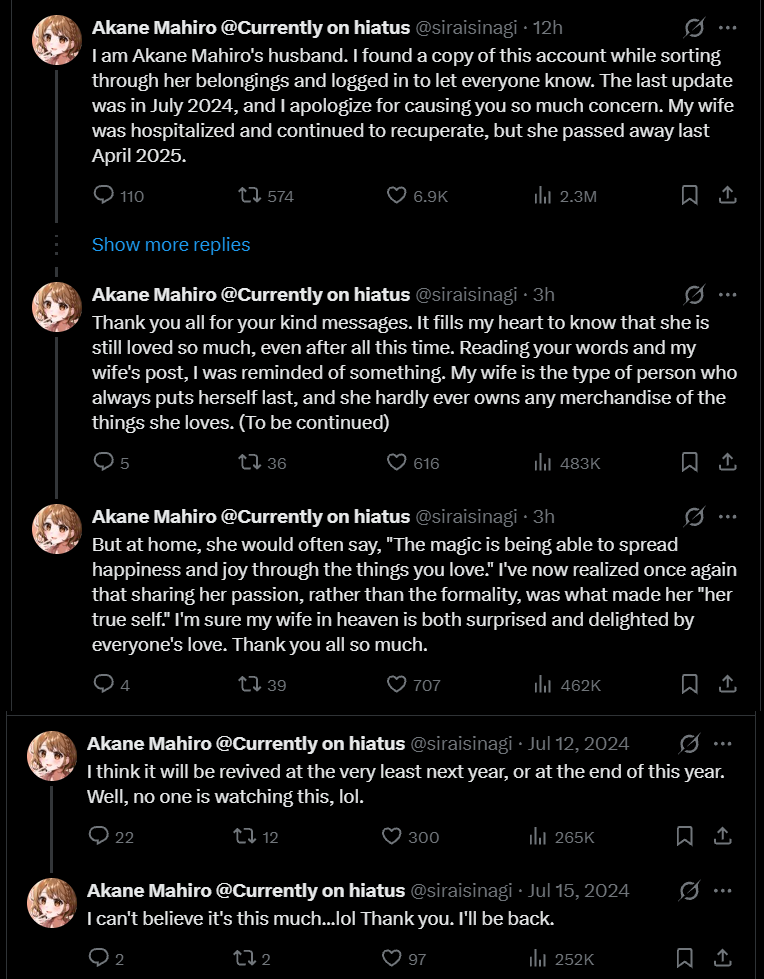This screenshot has height=979, width=764.
Task: Open more menu on the 'To be continued' post
Action: (728, 294)
